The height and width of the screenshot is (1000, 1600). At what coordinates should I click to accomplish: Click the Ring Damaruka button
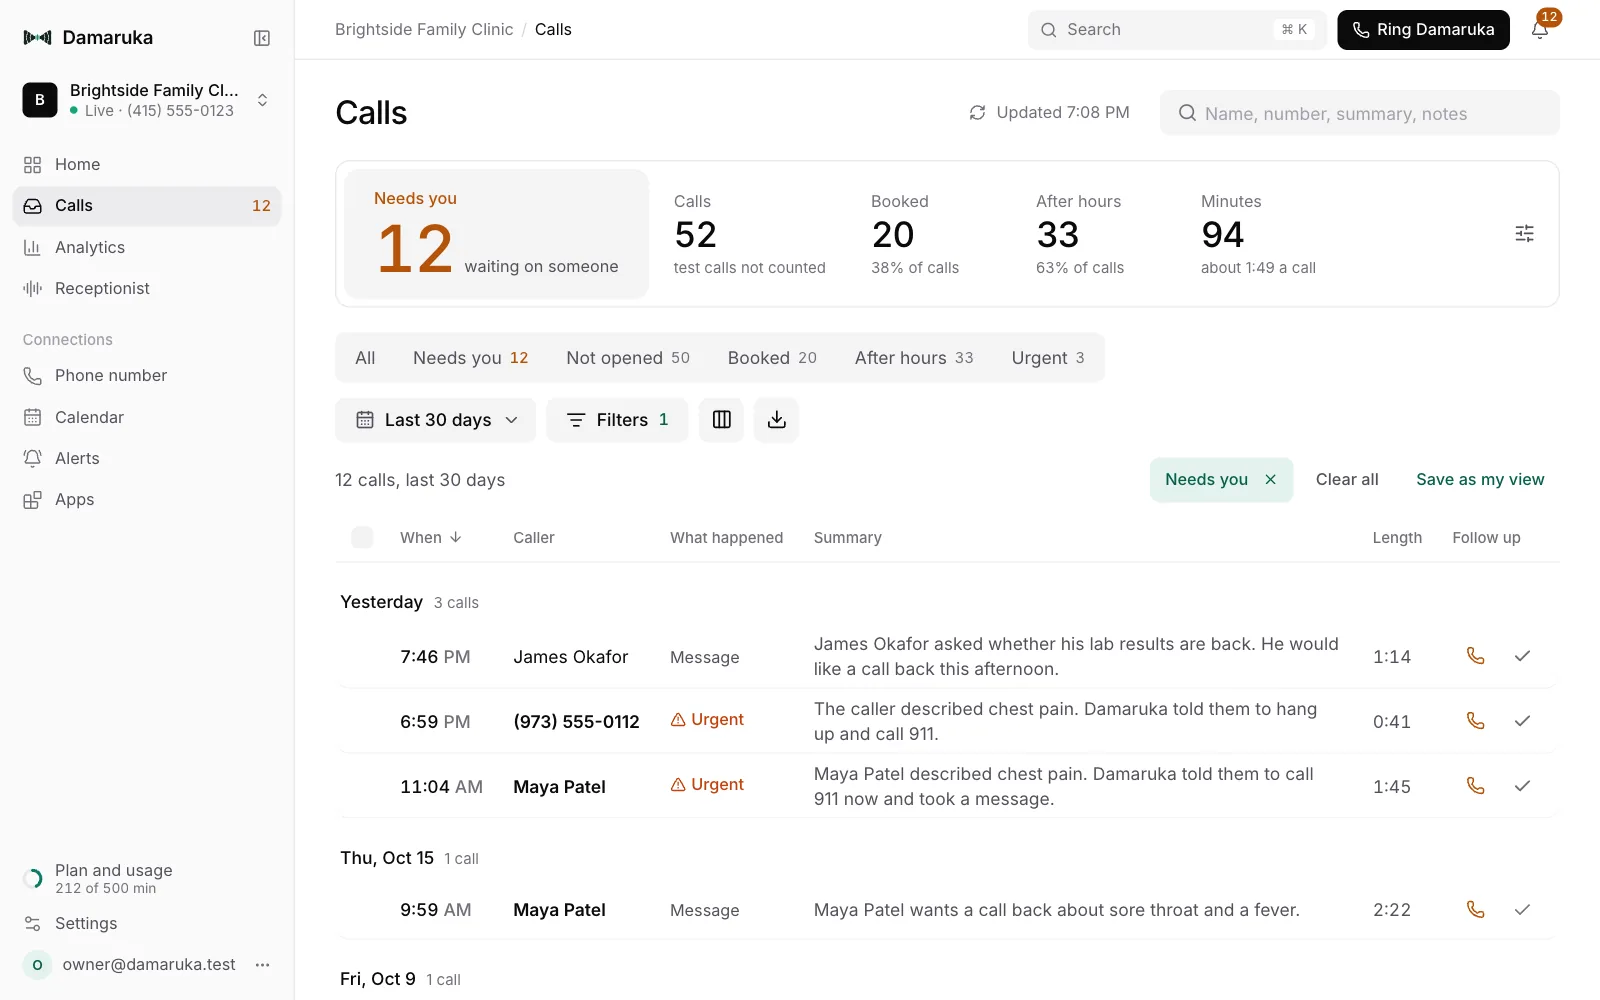(1423, 30)
